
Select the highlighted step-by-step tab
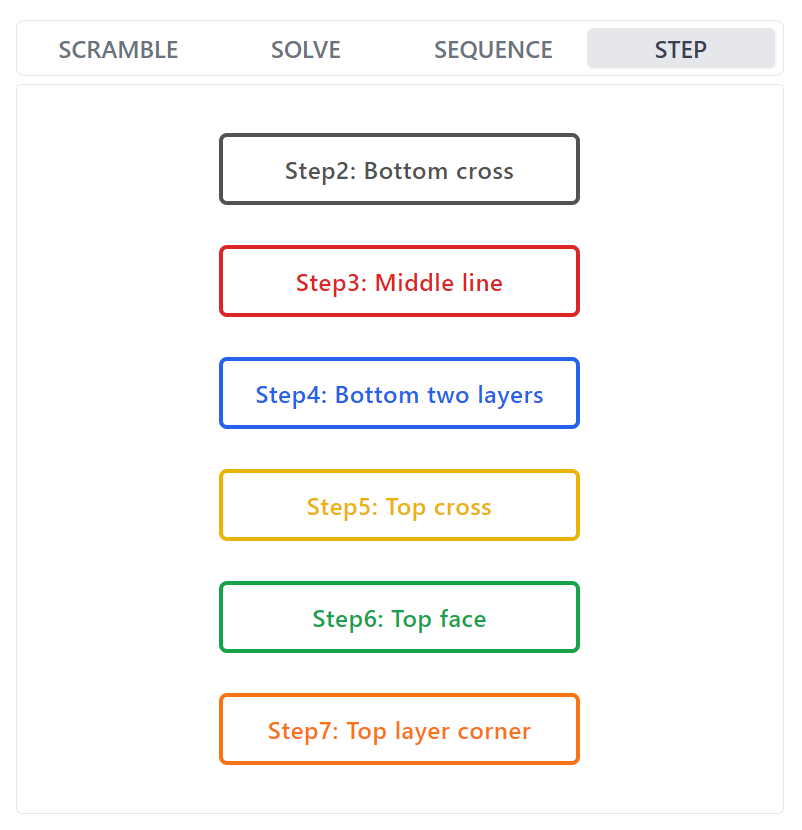[680, 49]
